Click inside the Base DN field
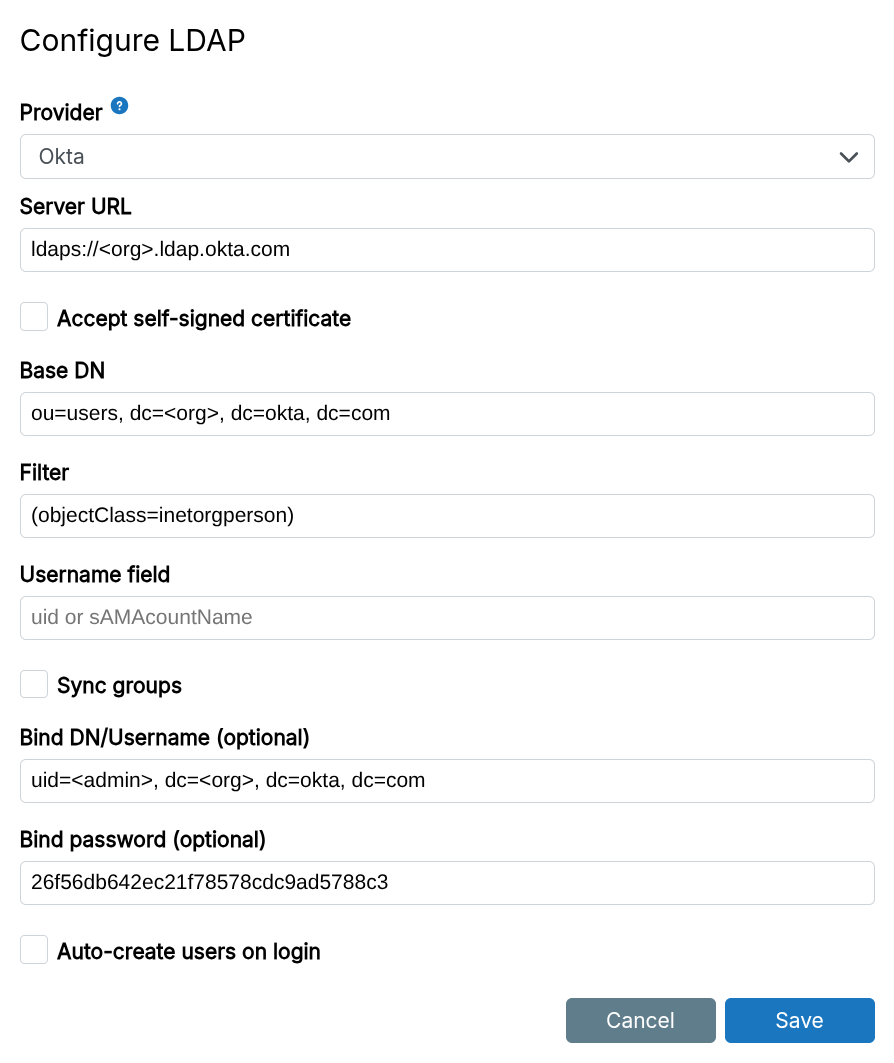The width and height of the screenshot is (894, 1063). click(447, 413)
